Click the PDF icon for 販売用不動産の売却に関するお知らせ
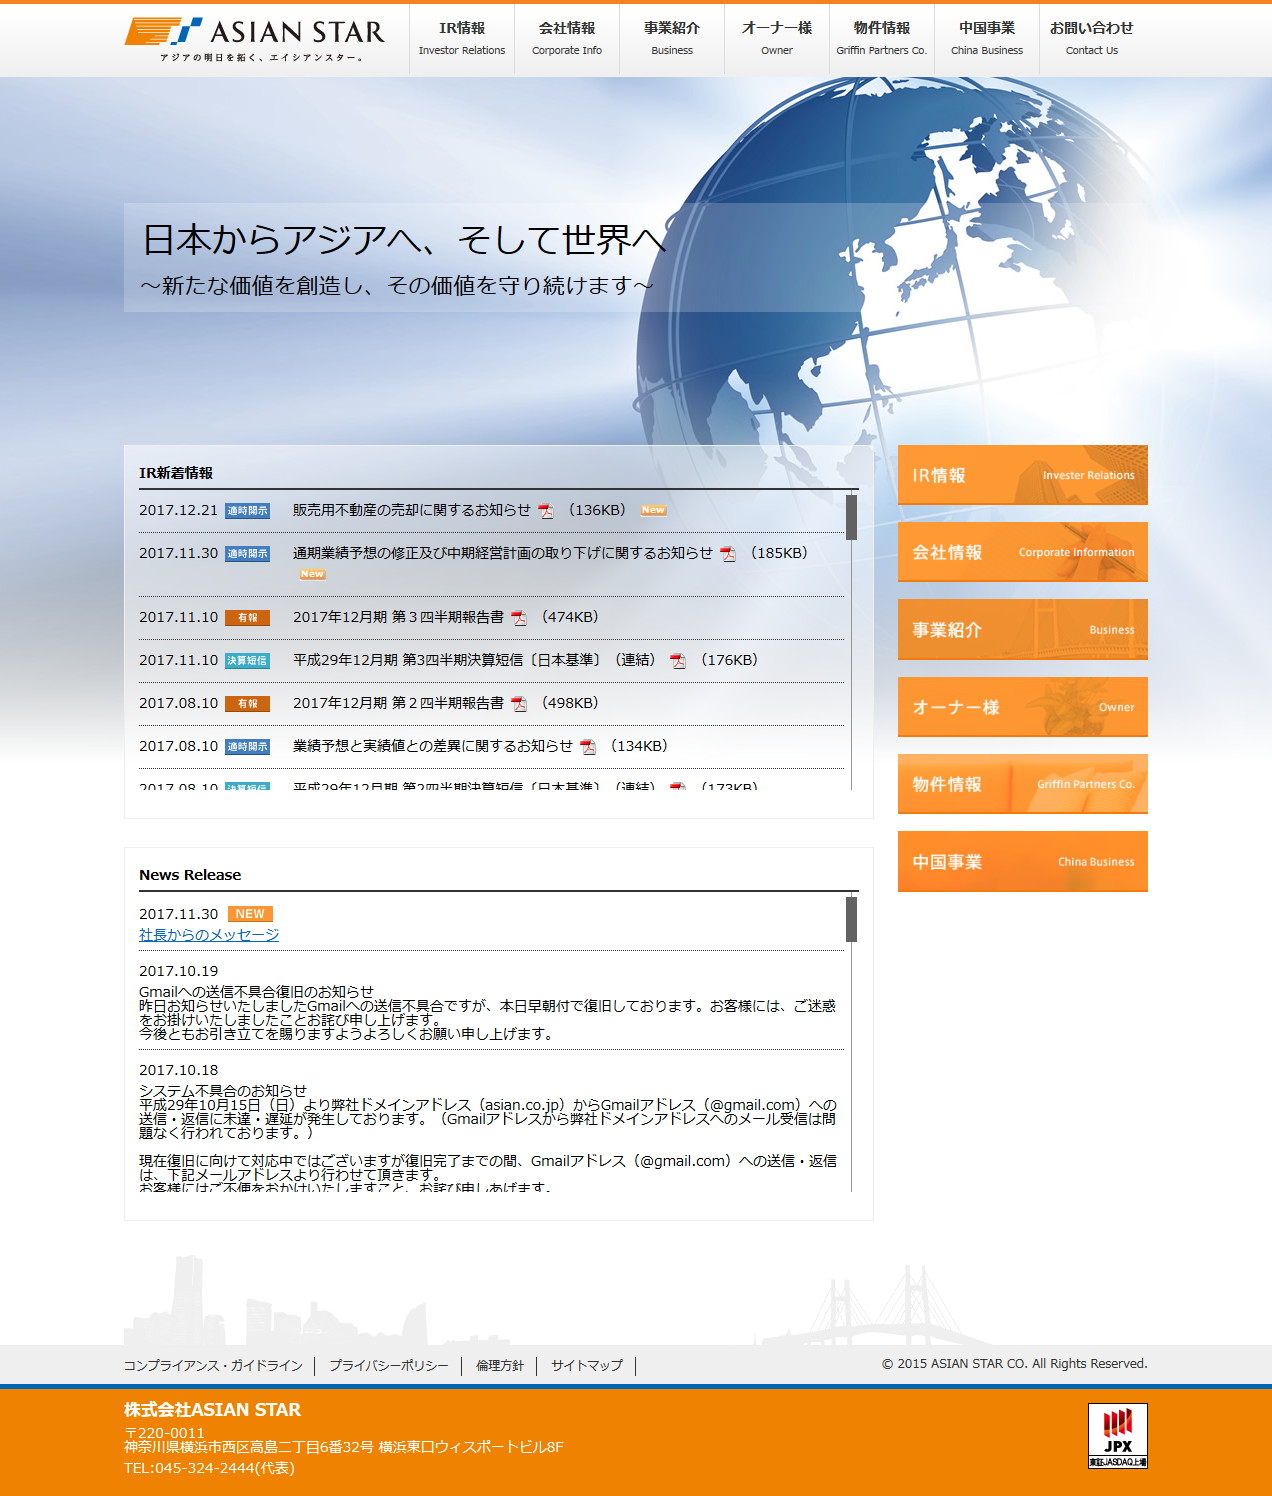The height and width of the screenshot is (1496, 1272). pos(546,511)
